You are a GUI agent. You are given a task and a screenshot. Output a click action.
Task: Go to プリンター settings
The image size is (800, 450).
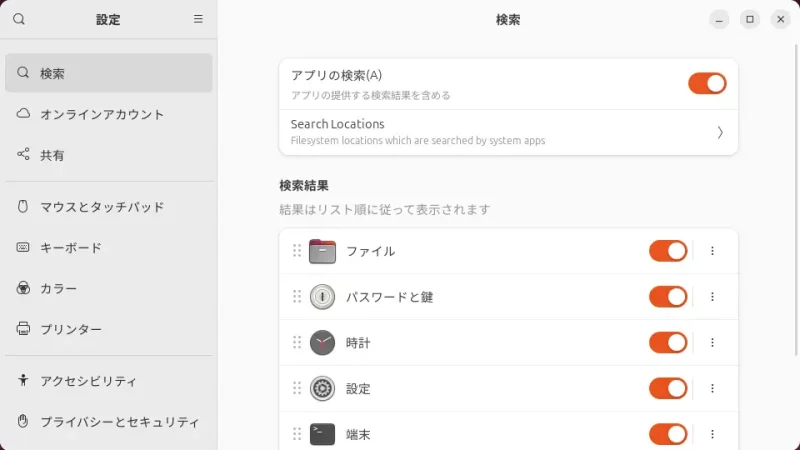coord(109,329)
